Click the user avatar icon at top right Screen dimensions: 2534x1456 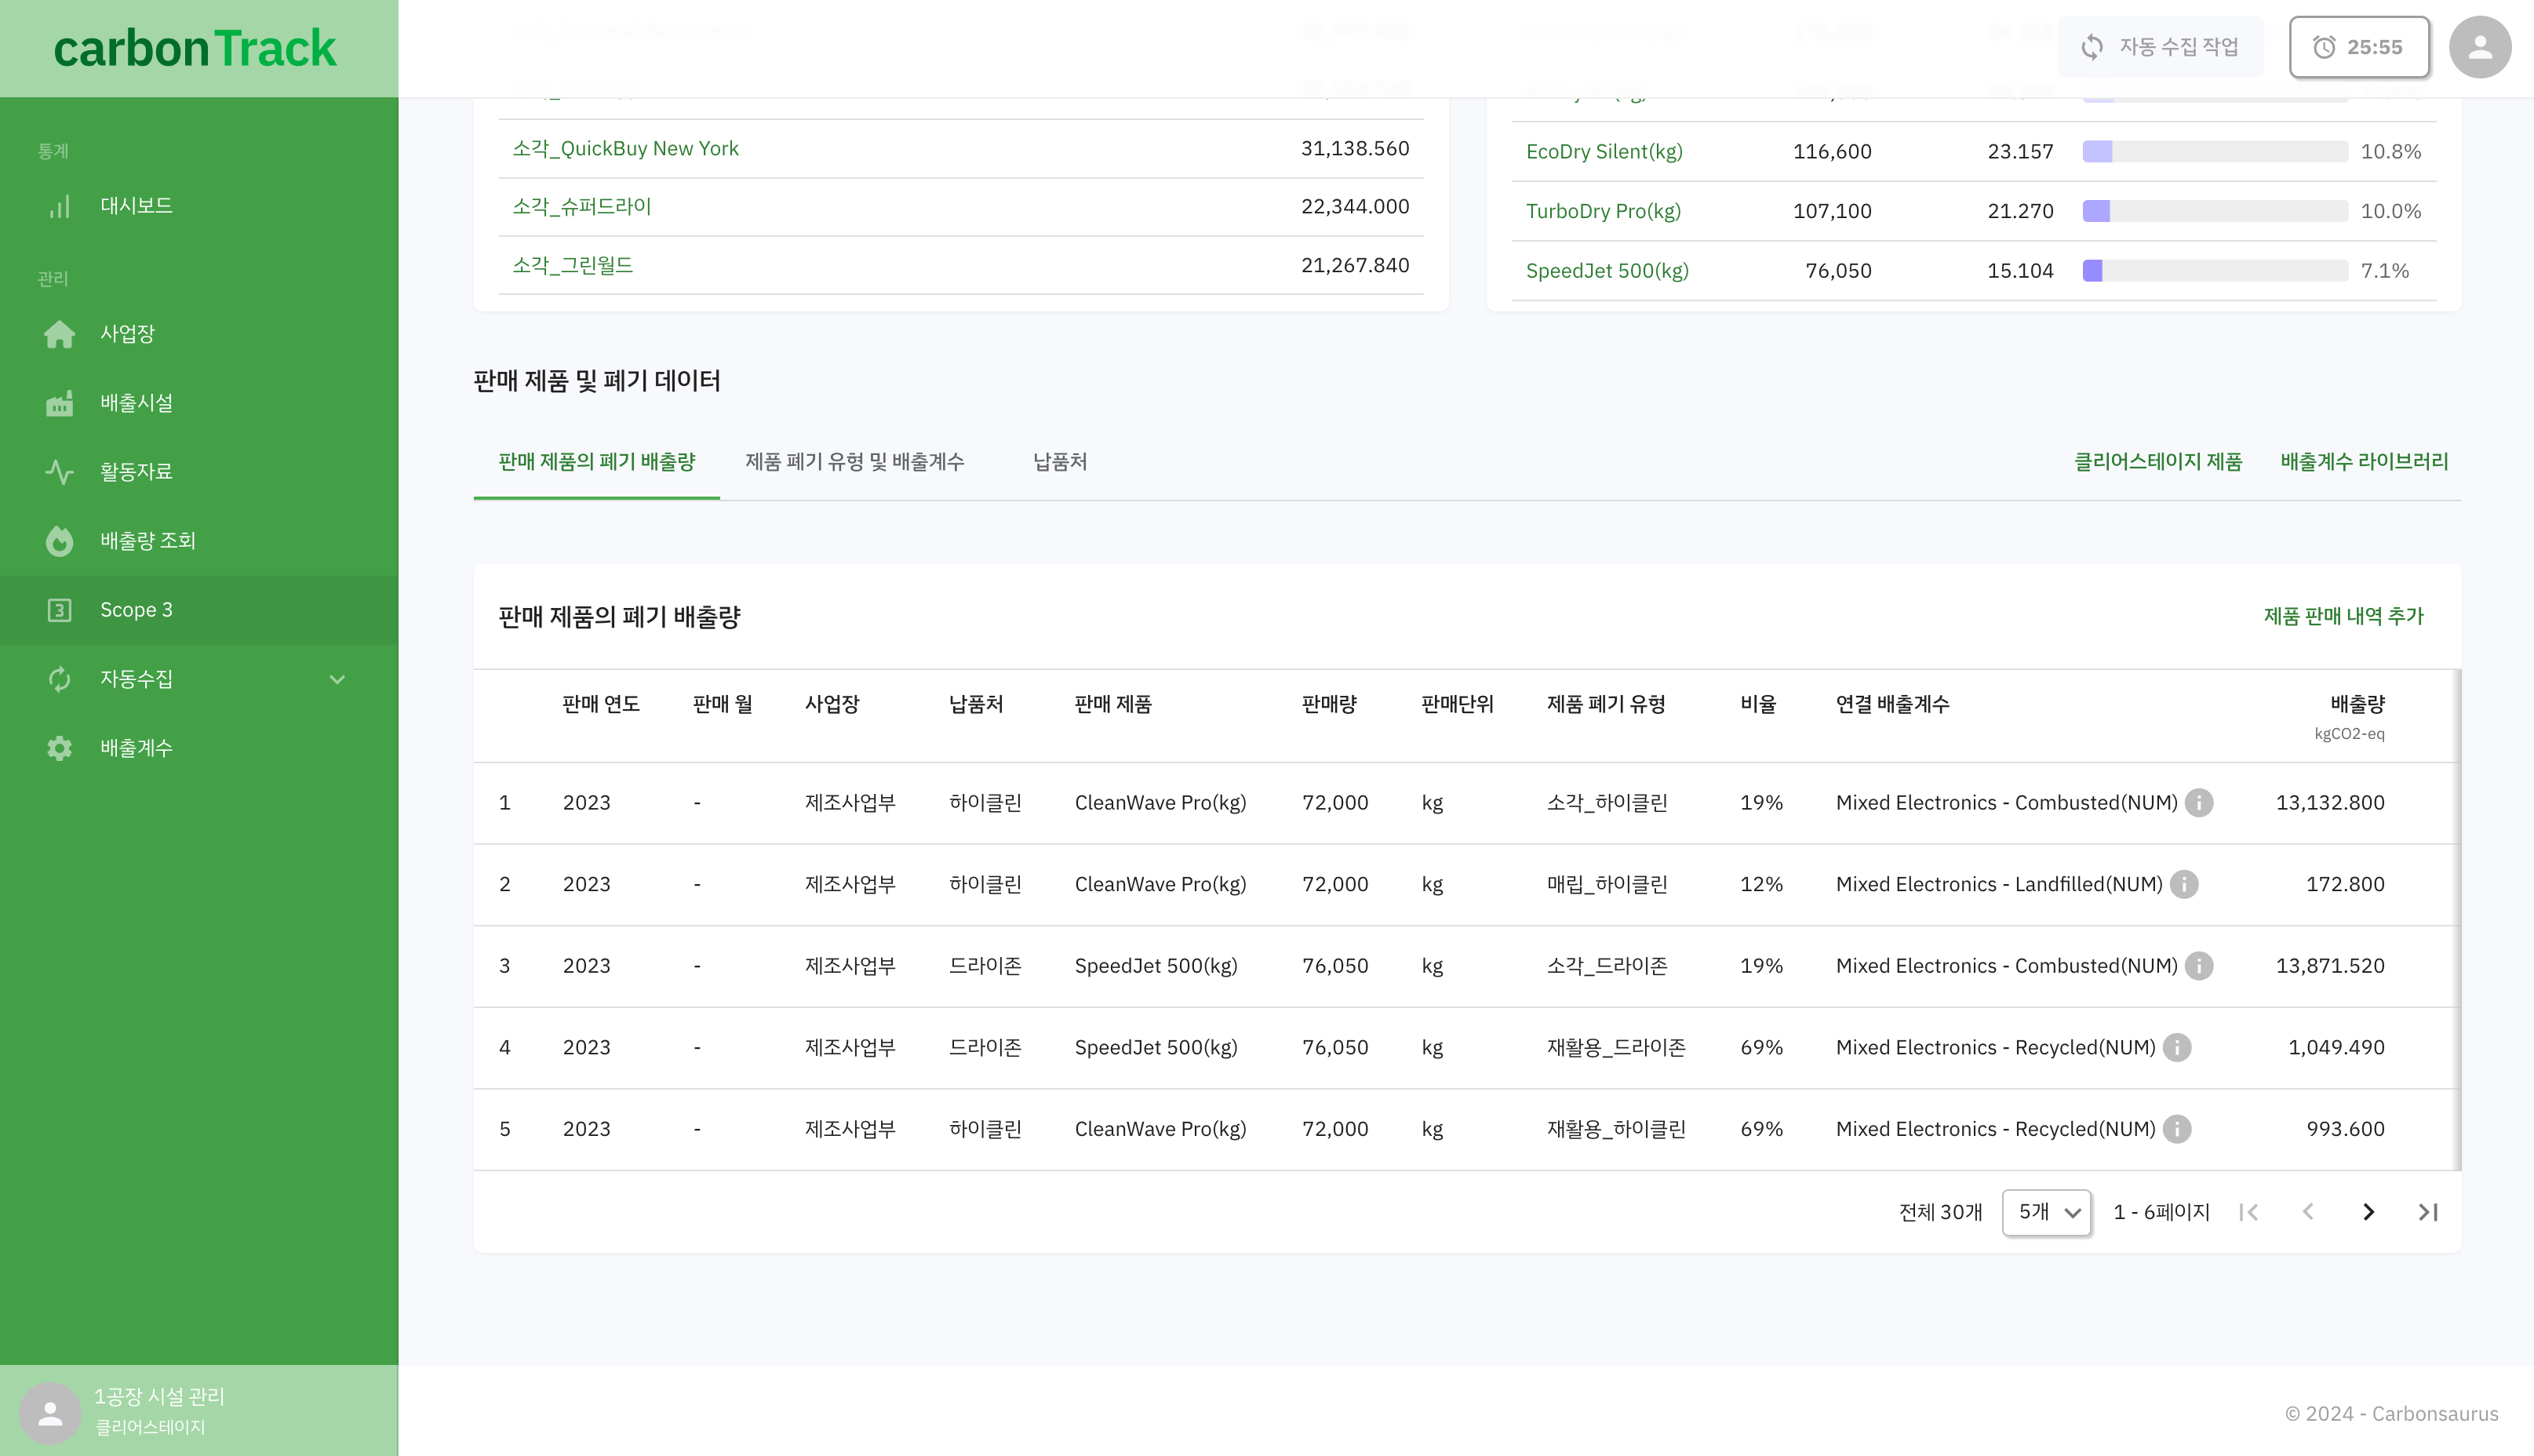tap(2480, 47)
